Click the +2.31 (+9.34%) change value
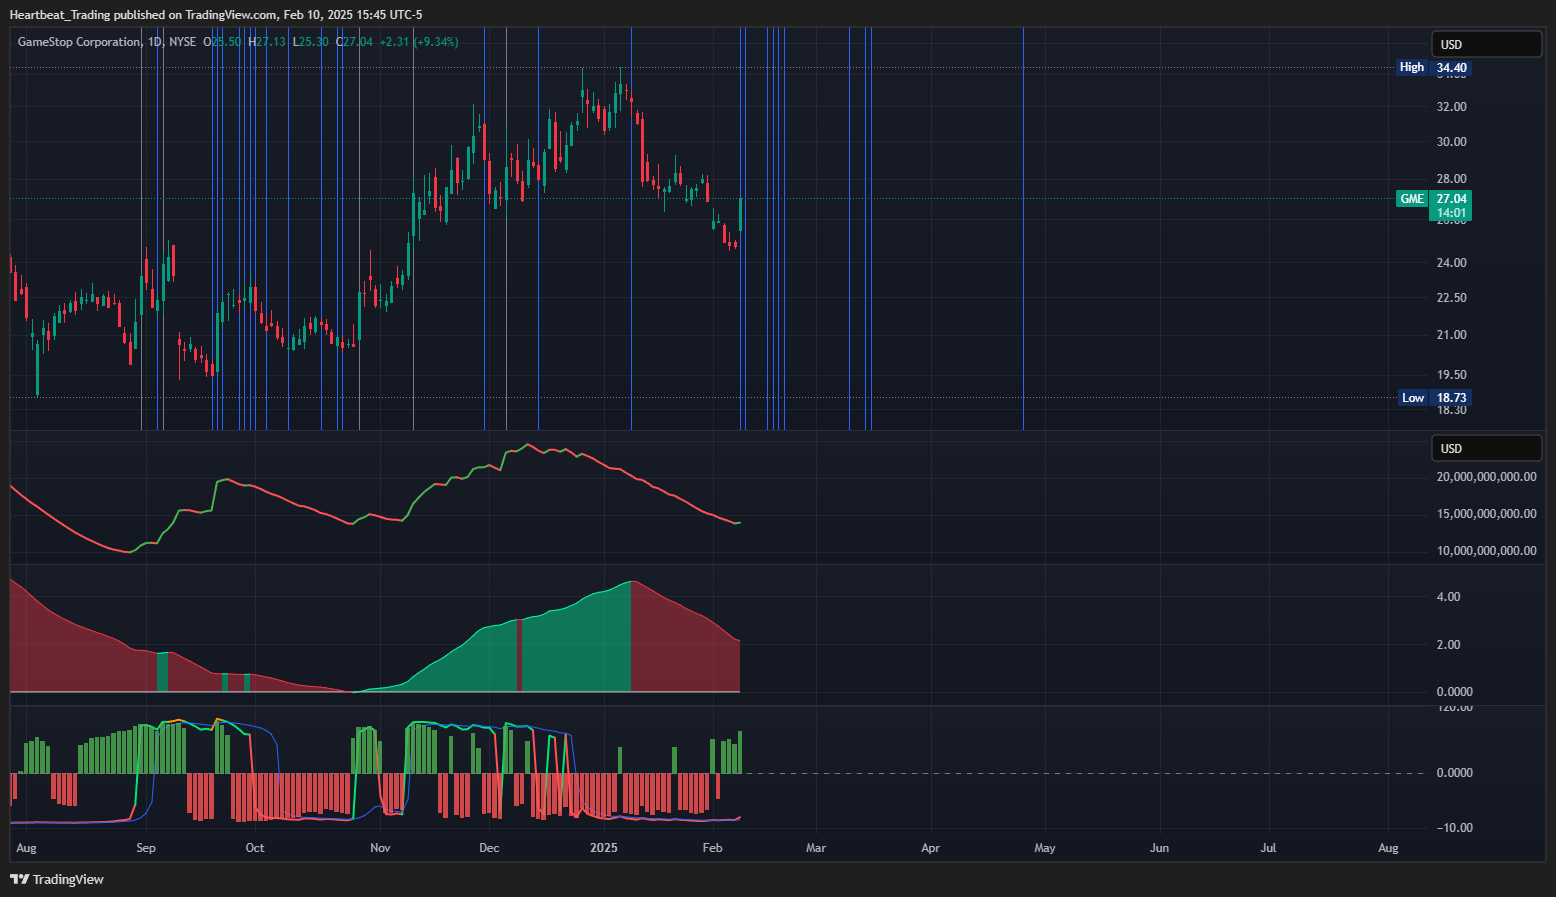Viewport: 1556px width, 897px height. (x=419, y=42)
